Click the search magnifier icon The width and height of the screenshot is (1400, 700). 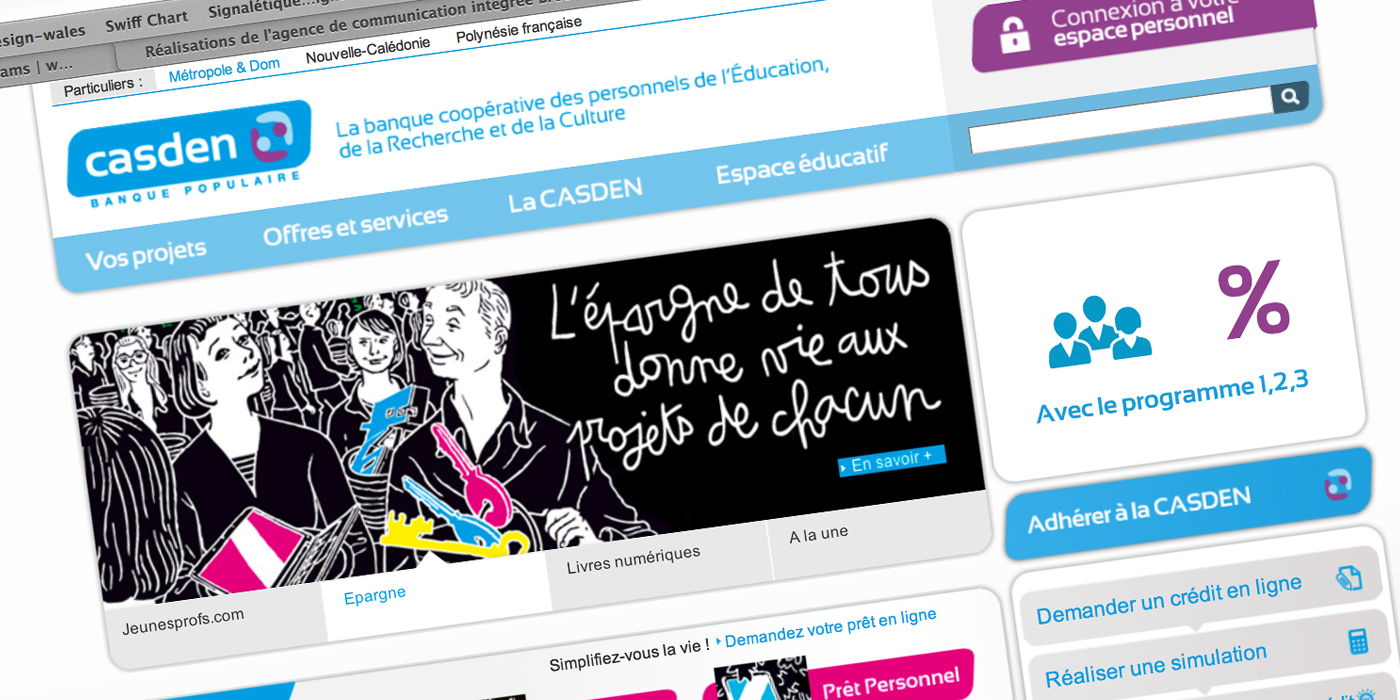coord(1290,97)
